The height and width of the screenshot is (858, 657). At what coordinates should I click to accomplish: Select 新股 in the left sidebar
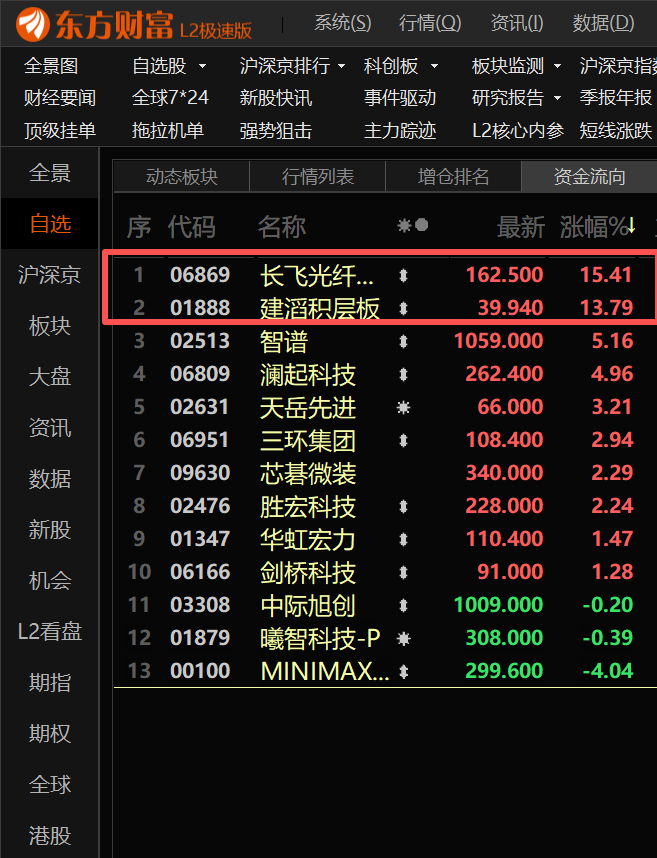tap(50, 530)
